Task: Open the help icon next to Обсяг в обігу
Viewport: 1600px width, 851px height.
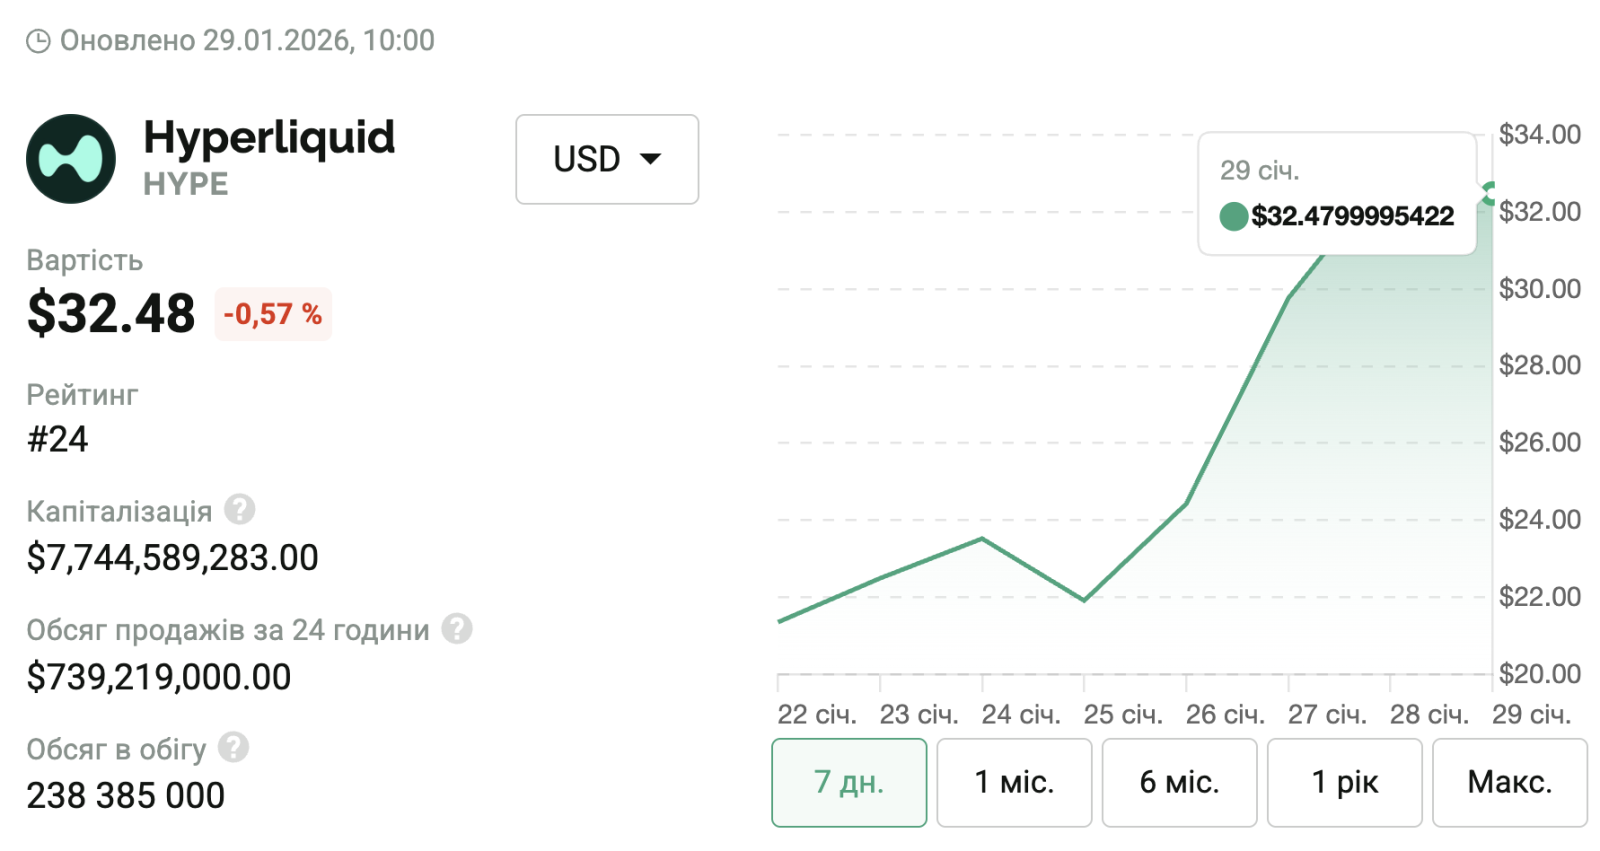Action: click(x=233, y=747)
